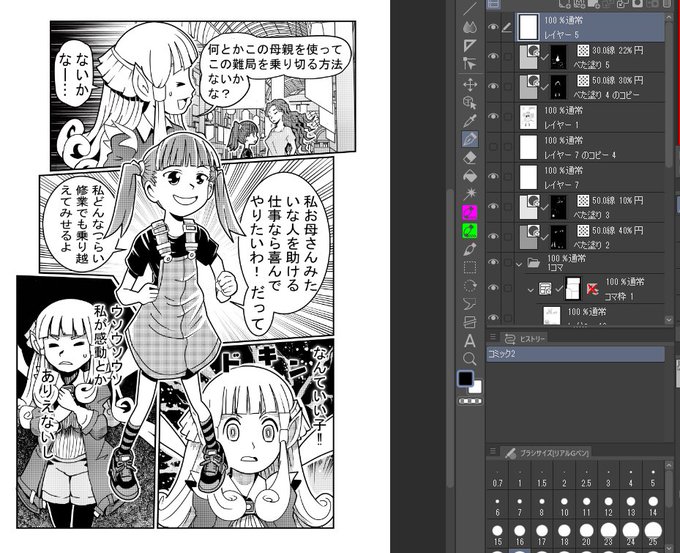Viewport: 680px width, 553px height.
Task: Select the pen nib tool below green icon
Action: (x=470, y=249)
